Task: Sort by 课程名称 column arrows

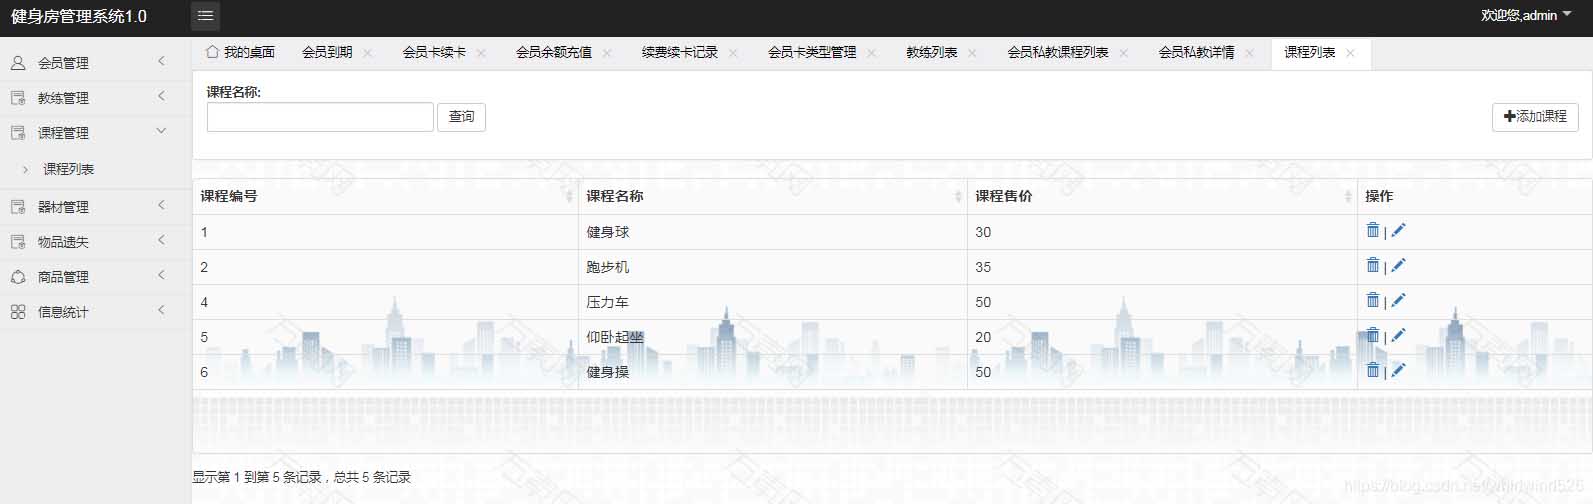Action: pyautogui.click(x=958, y=197)
